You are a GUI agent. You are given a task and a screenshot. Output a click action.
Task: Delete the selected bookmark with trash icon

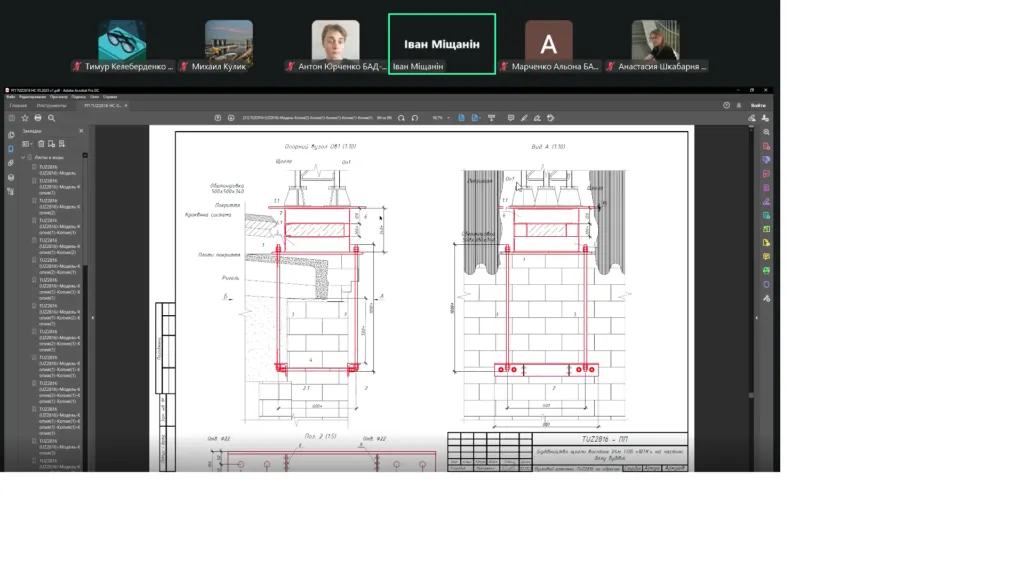(x=41, y=144)
